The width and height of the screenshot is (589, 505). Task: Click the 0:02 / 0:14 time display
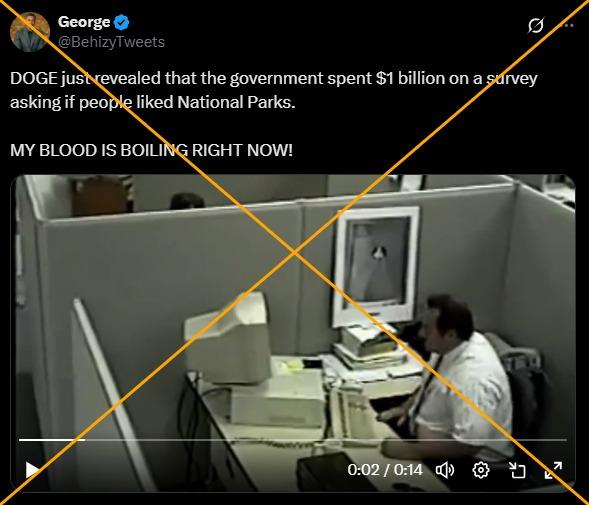click(x=385, y=470)
